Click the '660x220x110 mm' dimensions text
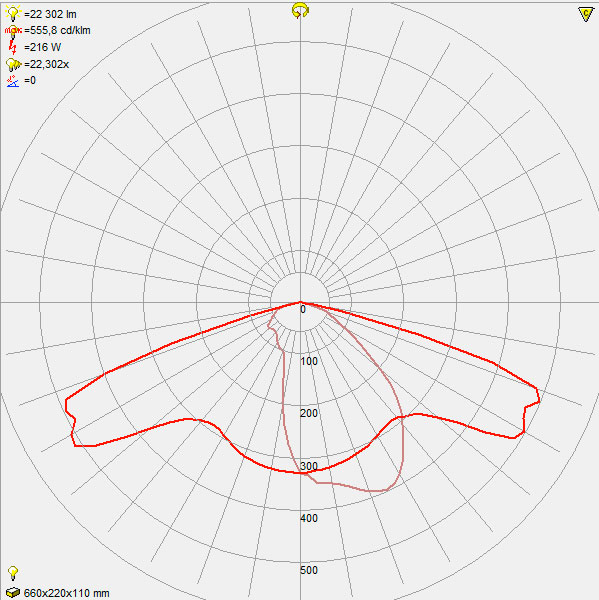The height and width of the screenshot is (600, 599). [x=67, y=593]
